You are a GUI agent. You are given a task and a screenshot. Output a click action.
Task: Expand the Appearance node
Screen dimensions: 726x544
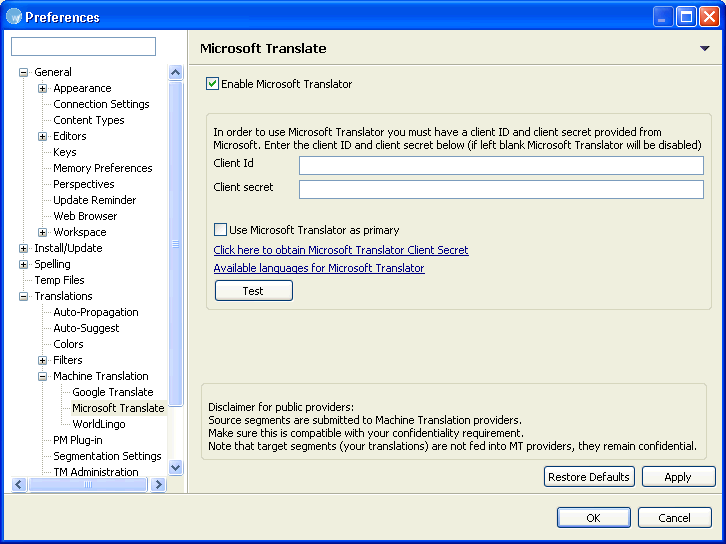point(42,88)
